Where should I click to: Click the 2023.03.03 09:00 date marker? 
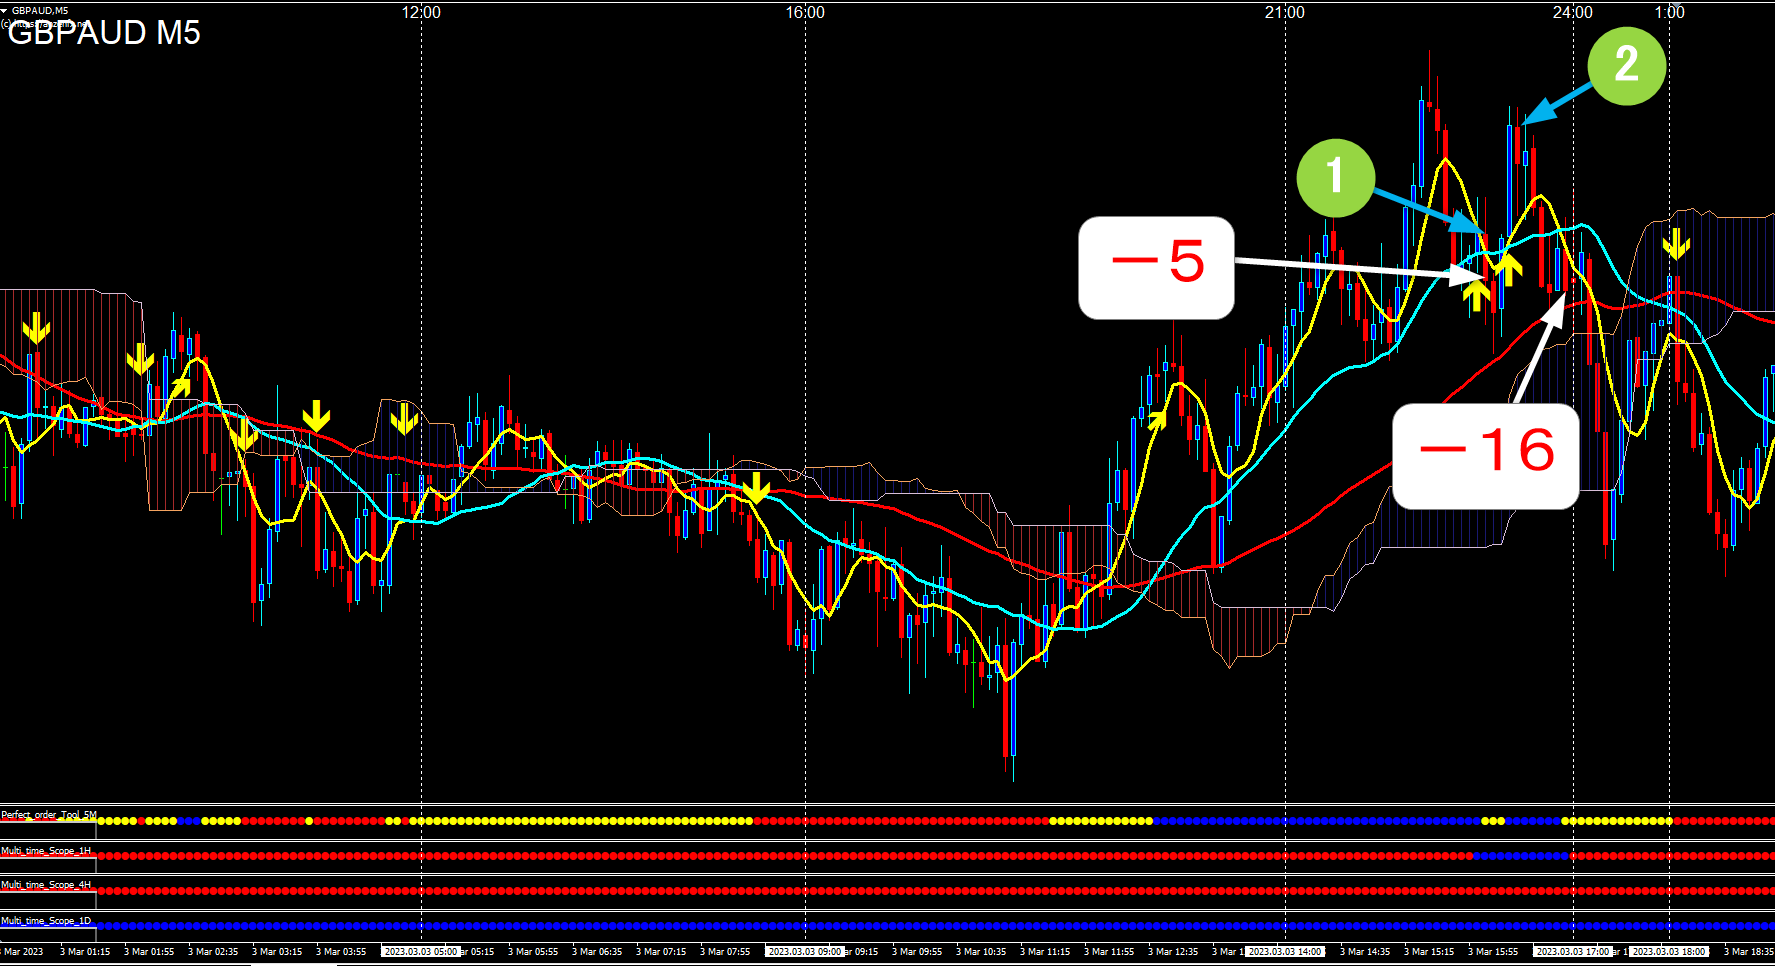point(805,952)
